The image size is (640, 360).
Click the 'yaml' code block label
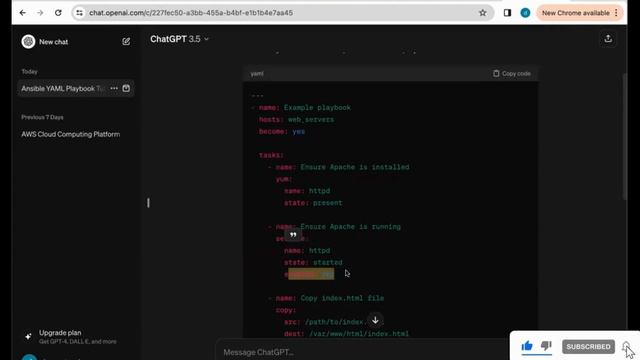pos(257,73)
